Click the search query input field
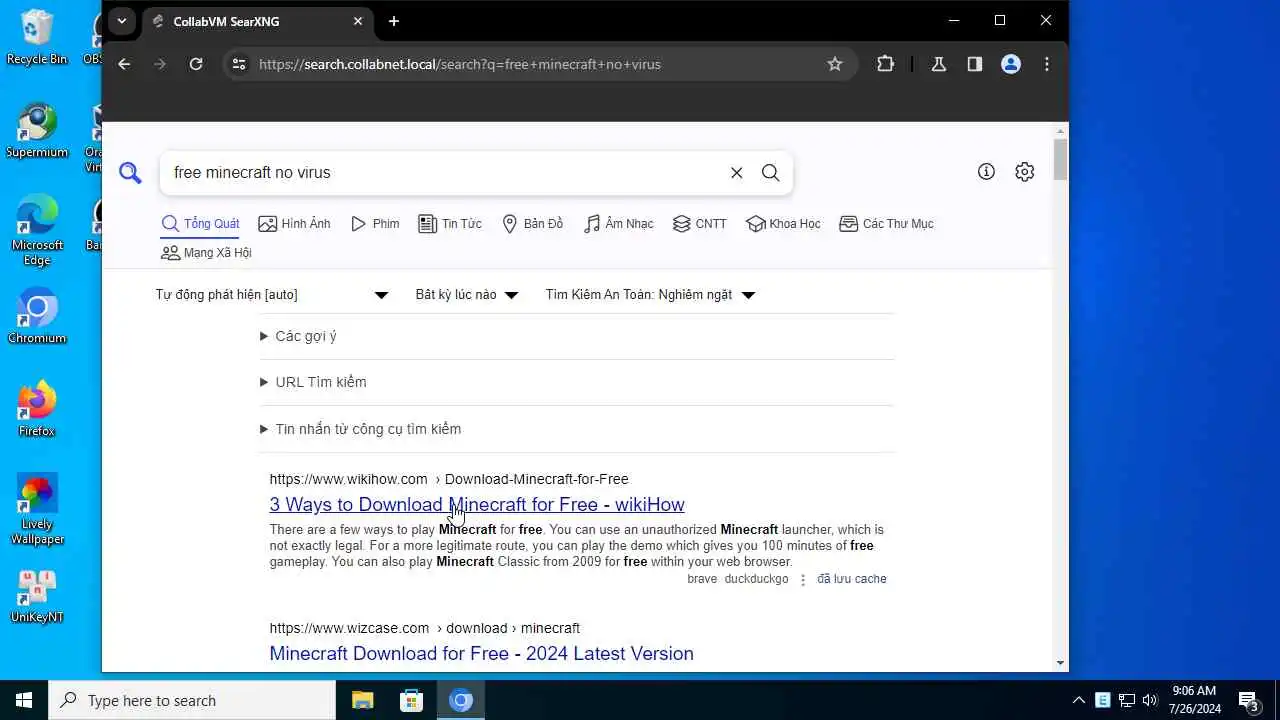 tap(445, 173)
